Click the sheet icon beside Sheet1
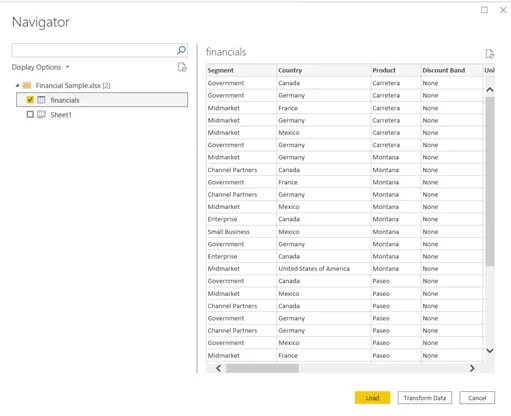The image size is (511, 416). point(41,115)
